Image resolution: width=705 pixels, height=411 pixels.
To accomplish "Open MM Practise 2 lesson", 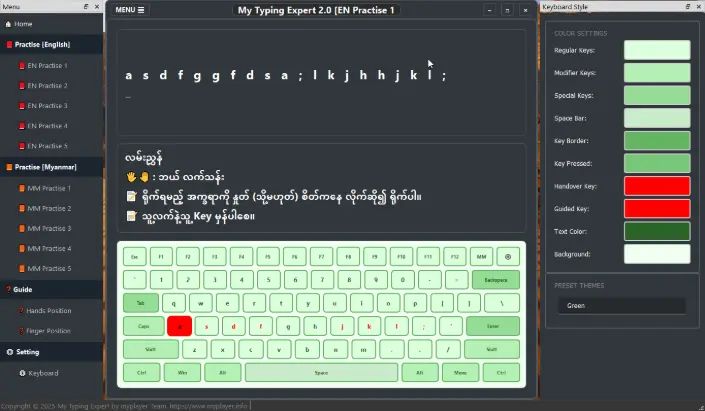I will (51, 208).
